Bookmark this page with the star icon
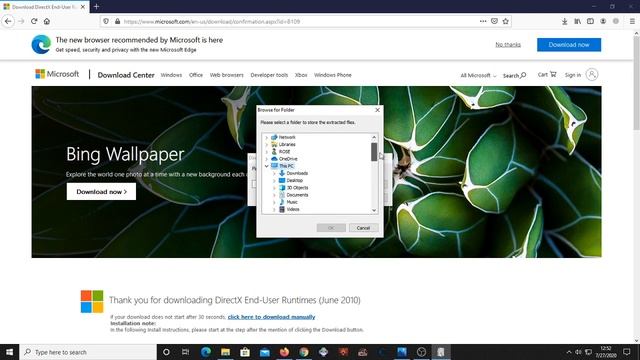This screenshot has height=360, width=640. pos(506,21)
